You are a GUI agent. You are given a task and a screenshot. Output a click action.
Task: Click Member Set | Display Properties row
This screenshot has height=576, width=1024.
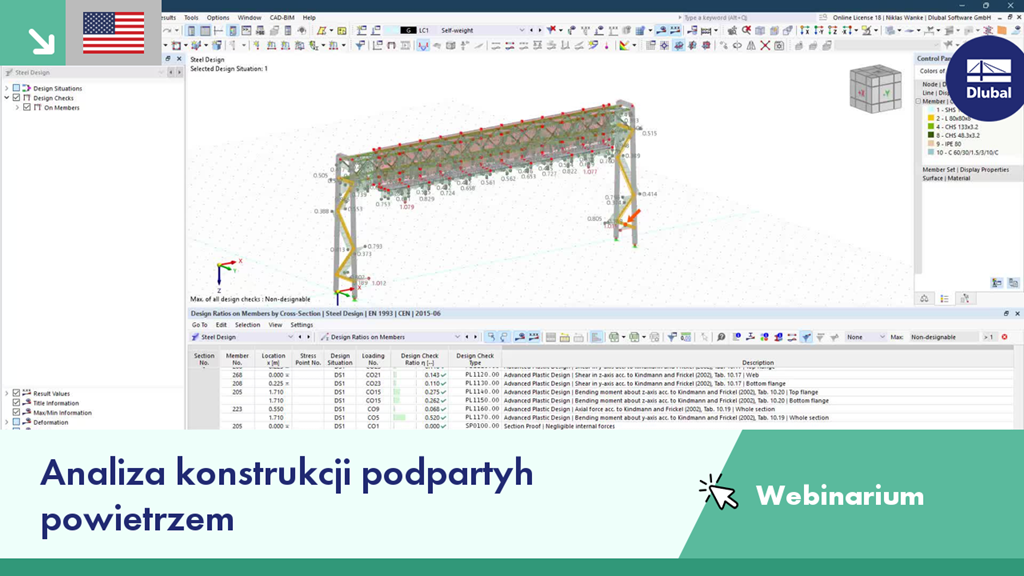(x=965, y=169)
